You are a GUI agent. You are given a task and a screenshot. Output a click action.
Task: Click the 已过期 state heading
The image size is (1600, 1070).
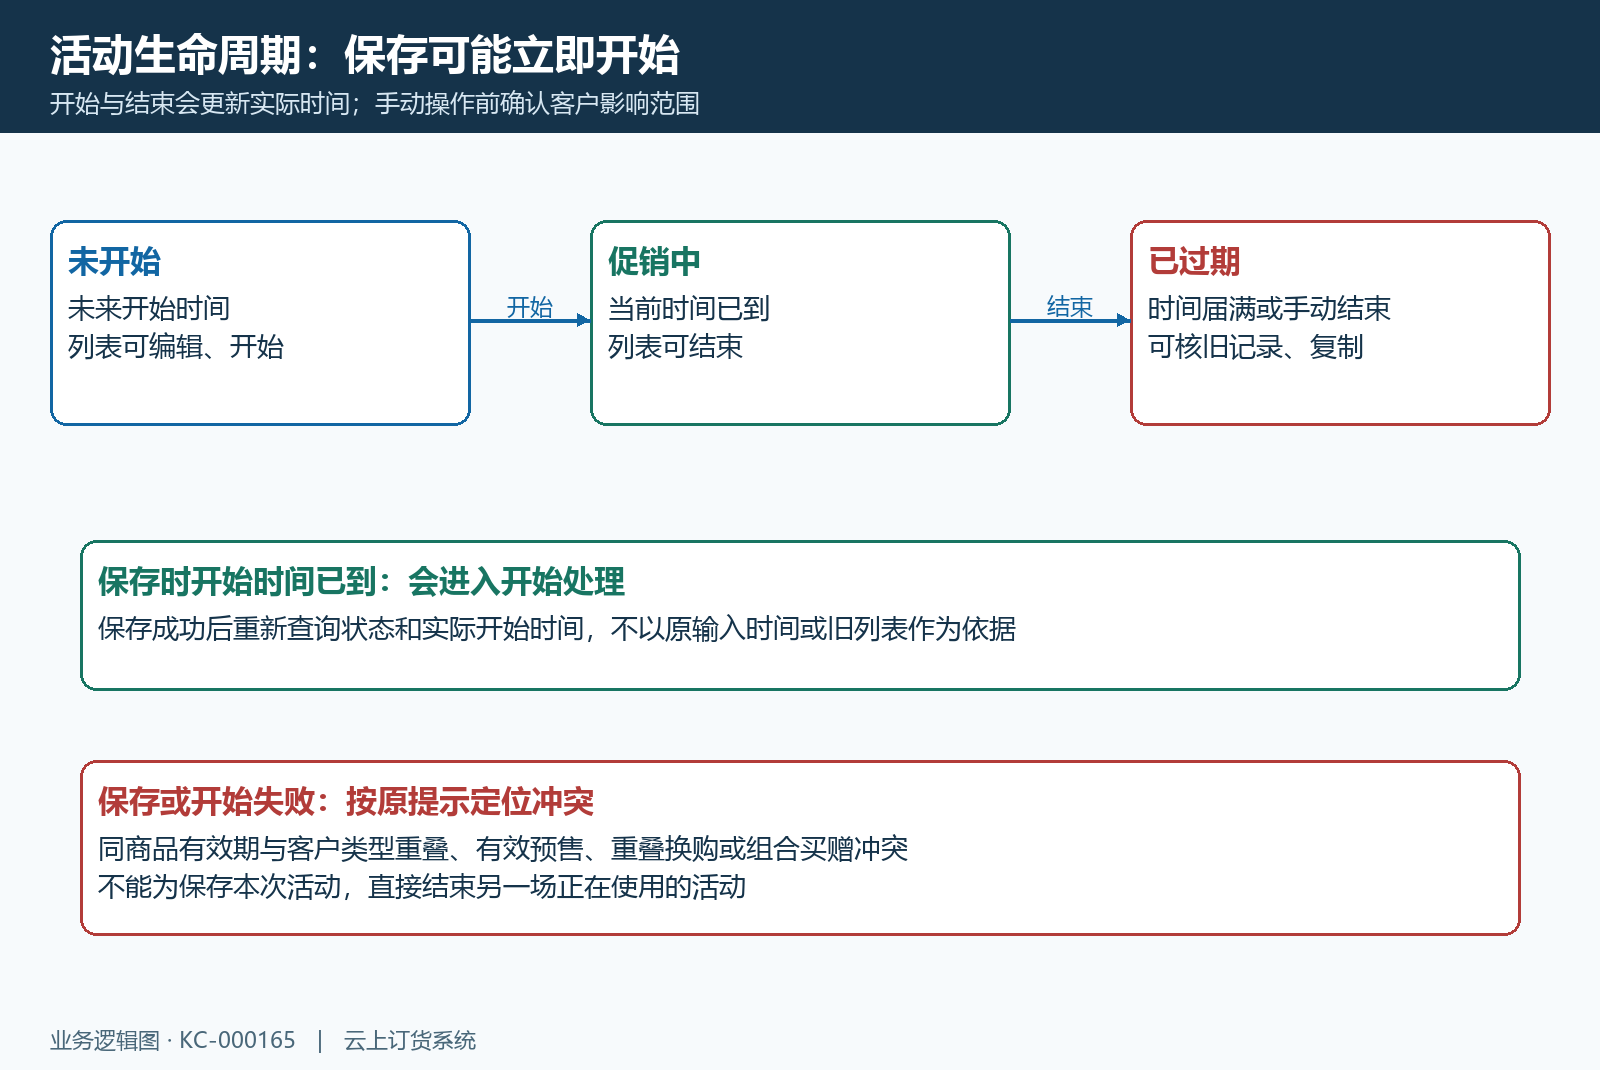pyautogui.click(x=1194, y=262)
